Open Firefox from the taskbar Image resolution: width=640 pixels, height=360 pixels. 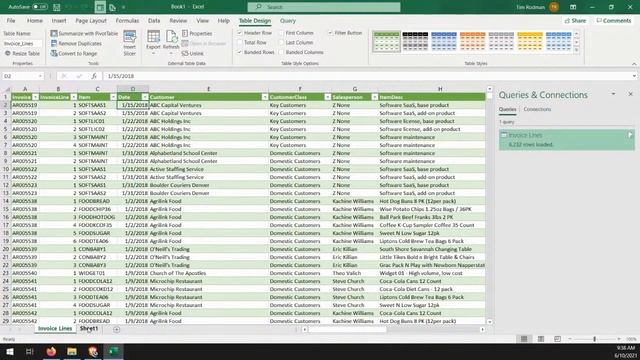click(x=51, y=351)
